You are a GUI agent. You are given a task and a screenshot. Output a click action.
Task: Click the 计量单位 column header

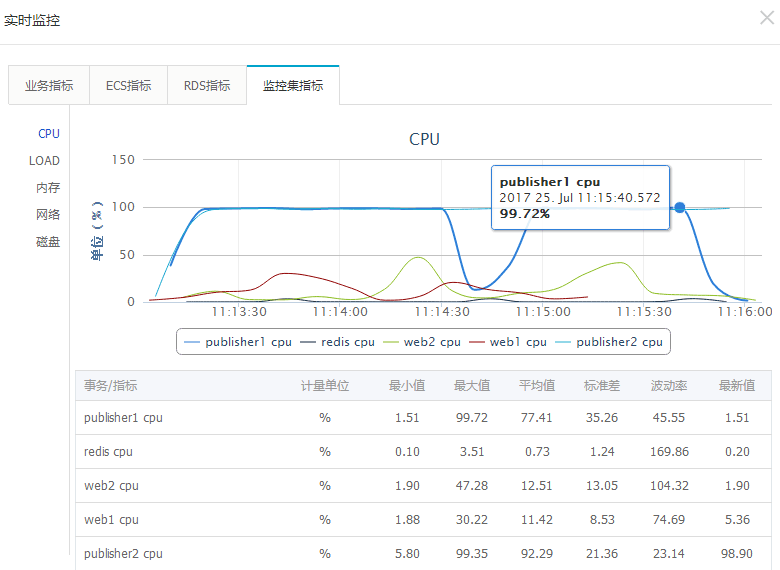(325, 385)
